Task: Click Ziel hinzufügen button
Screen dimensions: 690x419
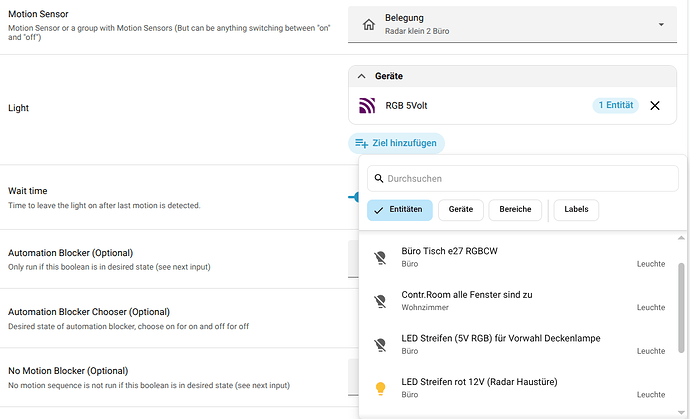Action: pyautogui.click(x=396, y=143)
